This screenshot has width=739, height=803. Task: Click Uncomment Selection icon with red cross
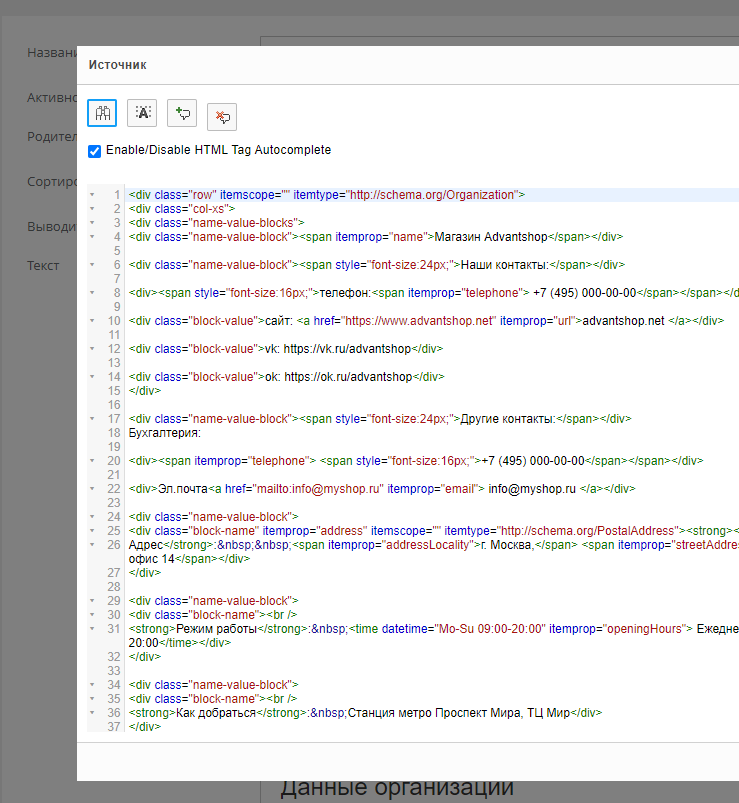(x=222, y=117)
